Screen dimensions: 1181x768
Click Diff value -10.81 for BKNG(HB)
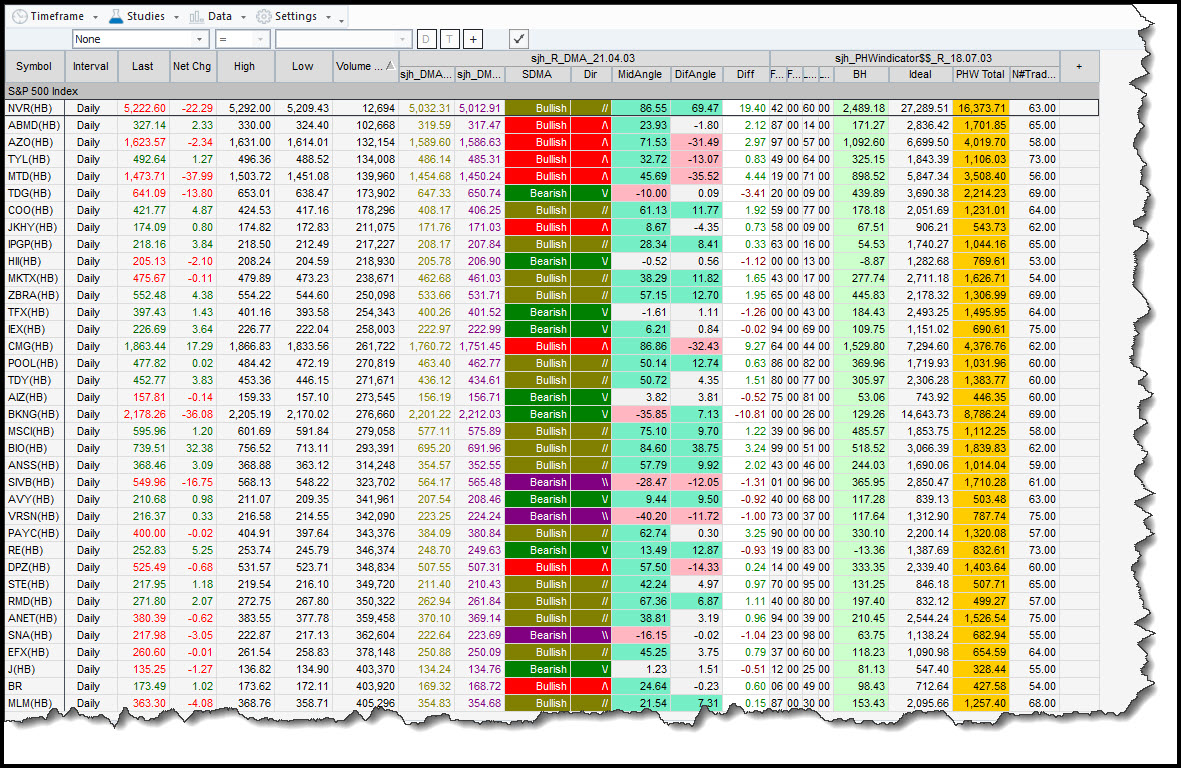746,414
